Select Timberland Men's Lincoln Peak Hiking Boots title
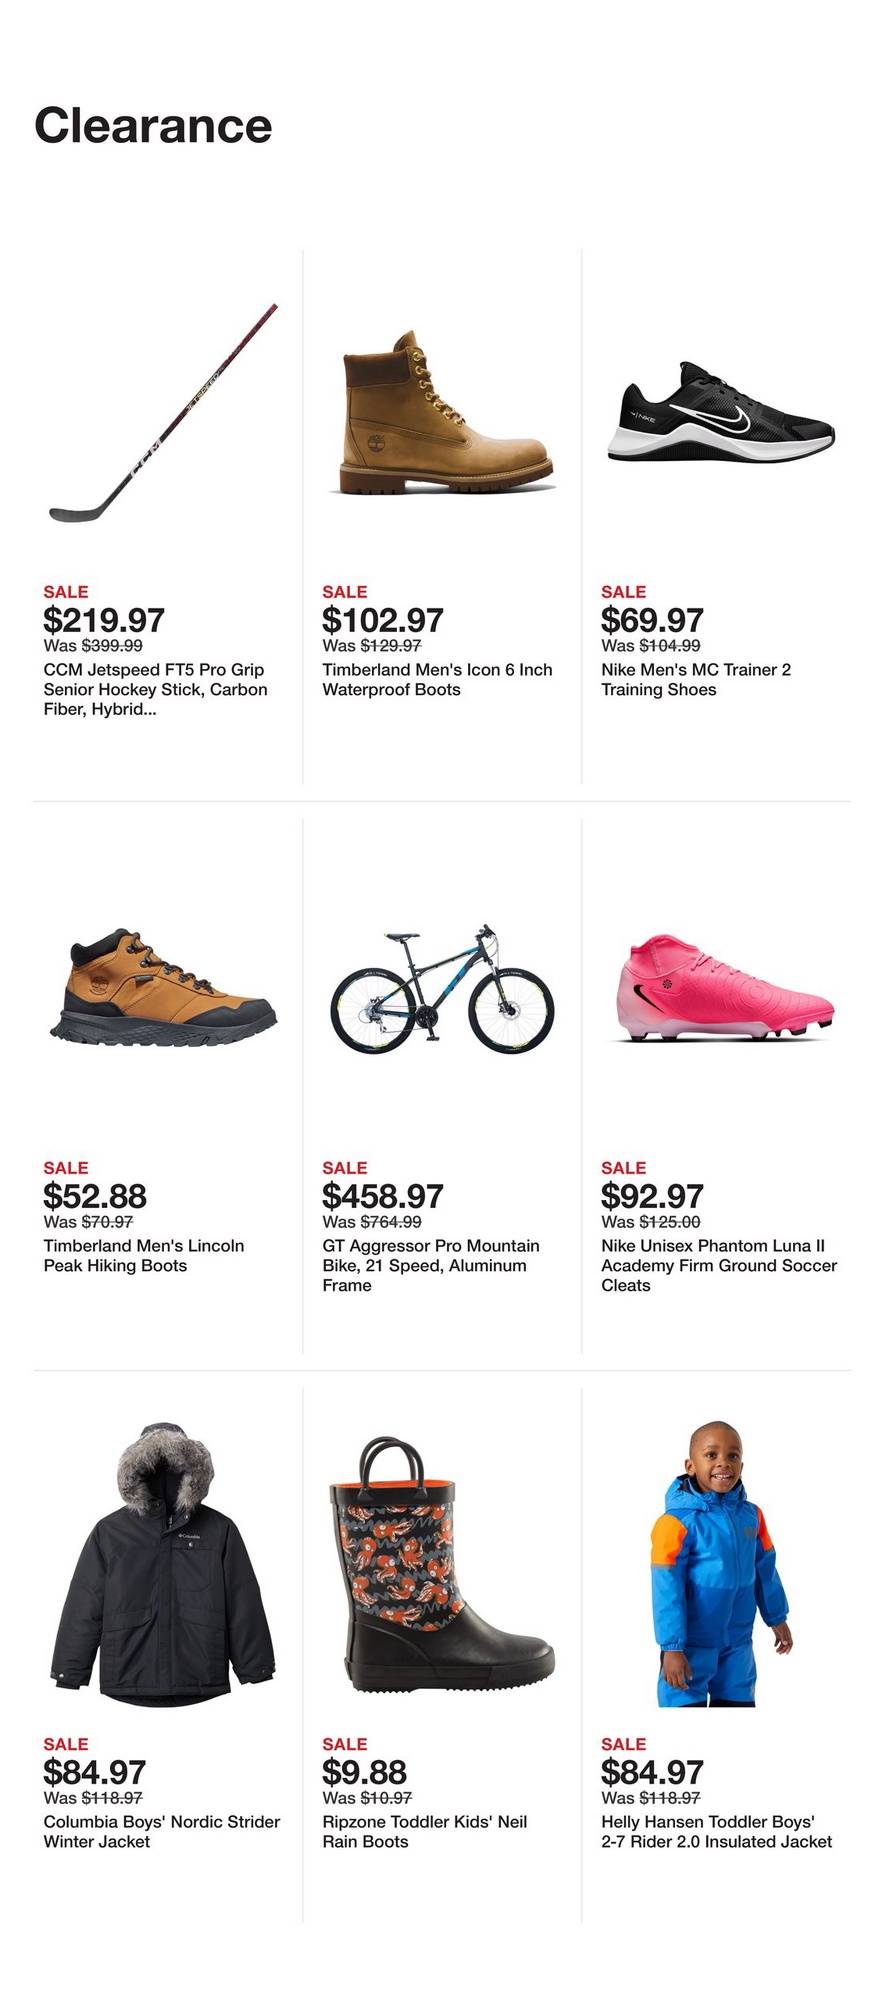Viewport: 885px width, 2000px height. tap(143, 1256)
